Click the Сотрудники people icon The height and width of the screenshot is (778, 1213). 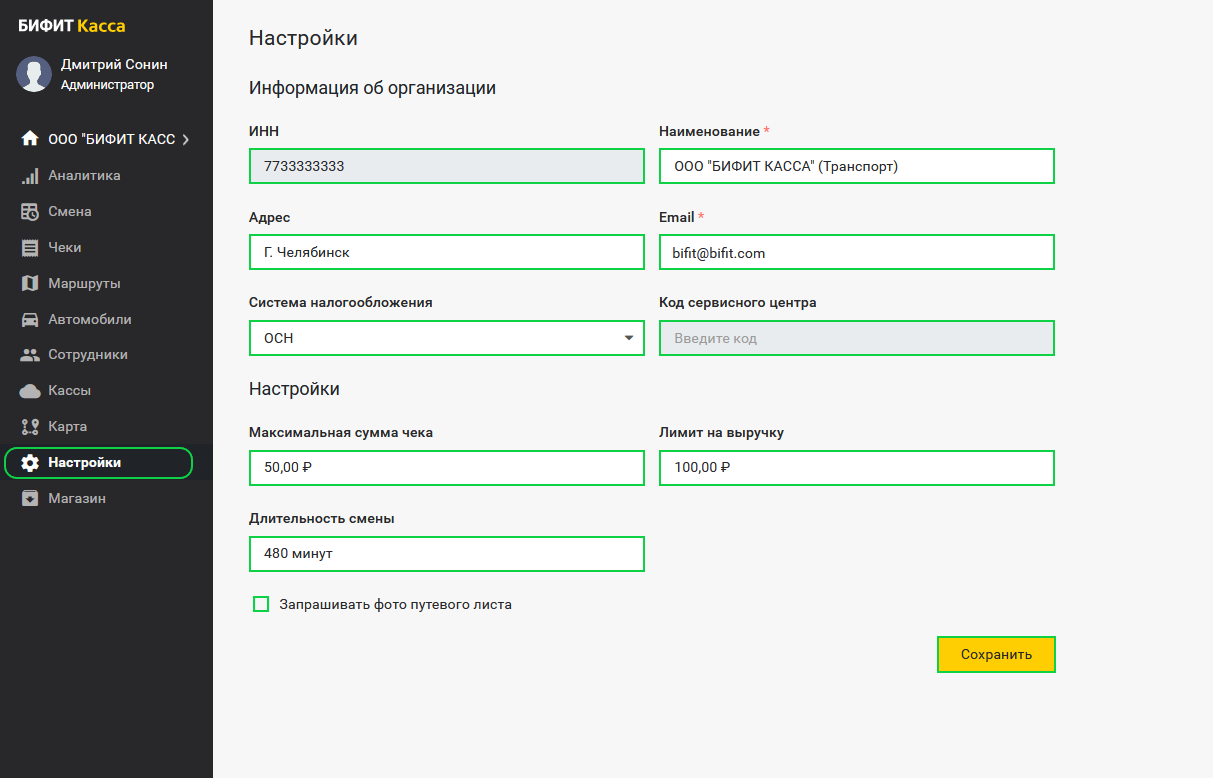(30, 355)
